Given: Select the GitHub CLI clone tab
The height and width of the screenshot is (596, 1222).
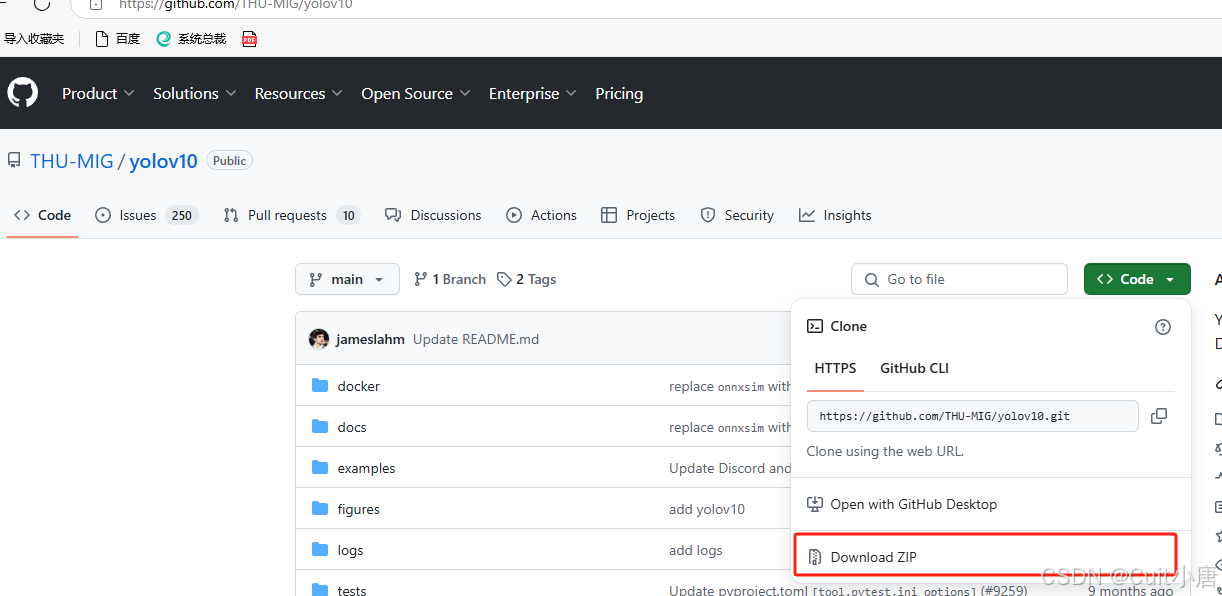Looking at the screenshot, I should tap(914, 368).
